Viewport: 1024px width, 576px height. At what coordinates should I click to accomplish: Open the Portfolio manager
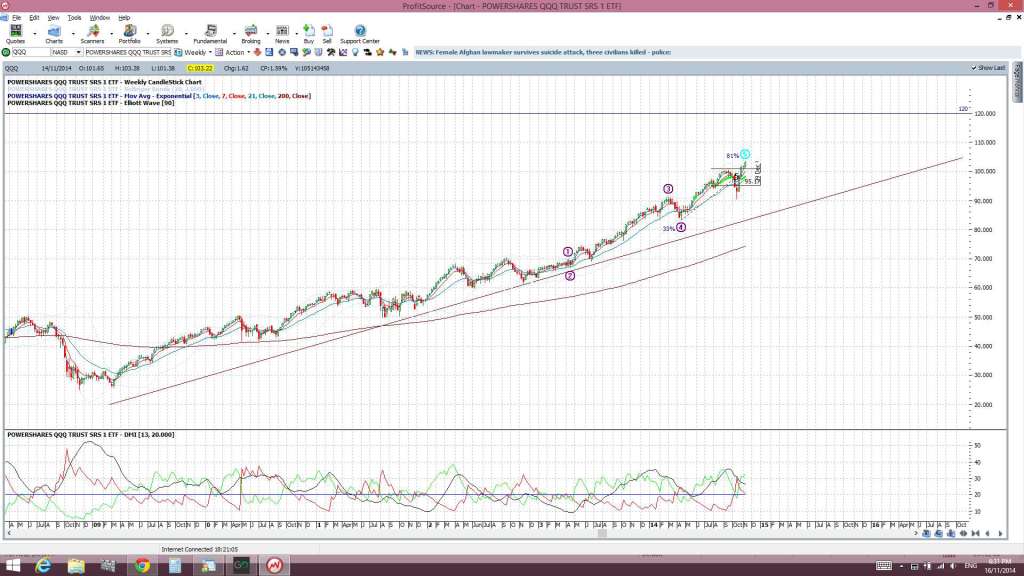[x=129, y=34]
